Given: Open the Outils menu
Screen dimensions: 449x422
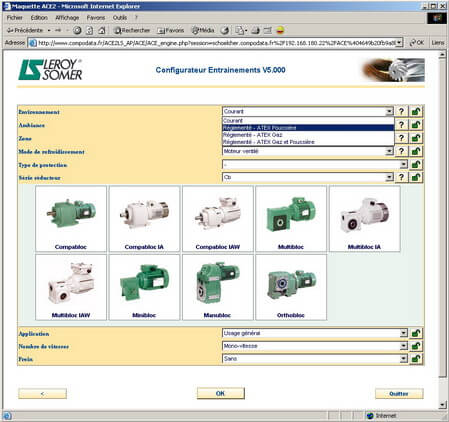Looking at the screenshot, I should click(120, 18).
